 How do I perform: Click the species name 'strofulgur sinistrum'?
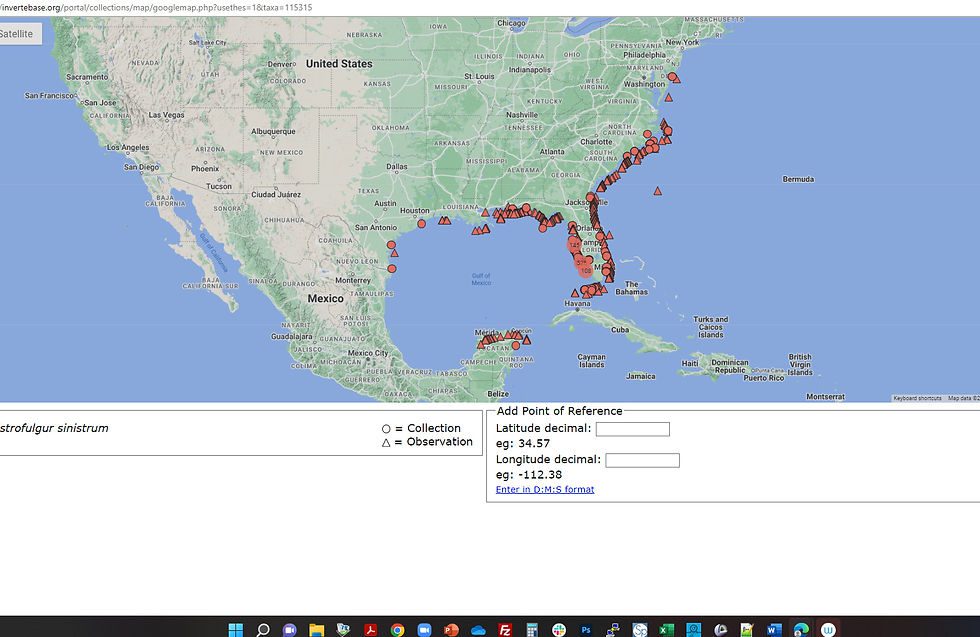(54, 428)
